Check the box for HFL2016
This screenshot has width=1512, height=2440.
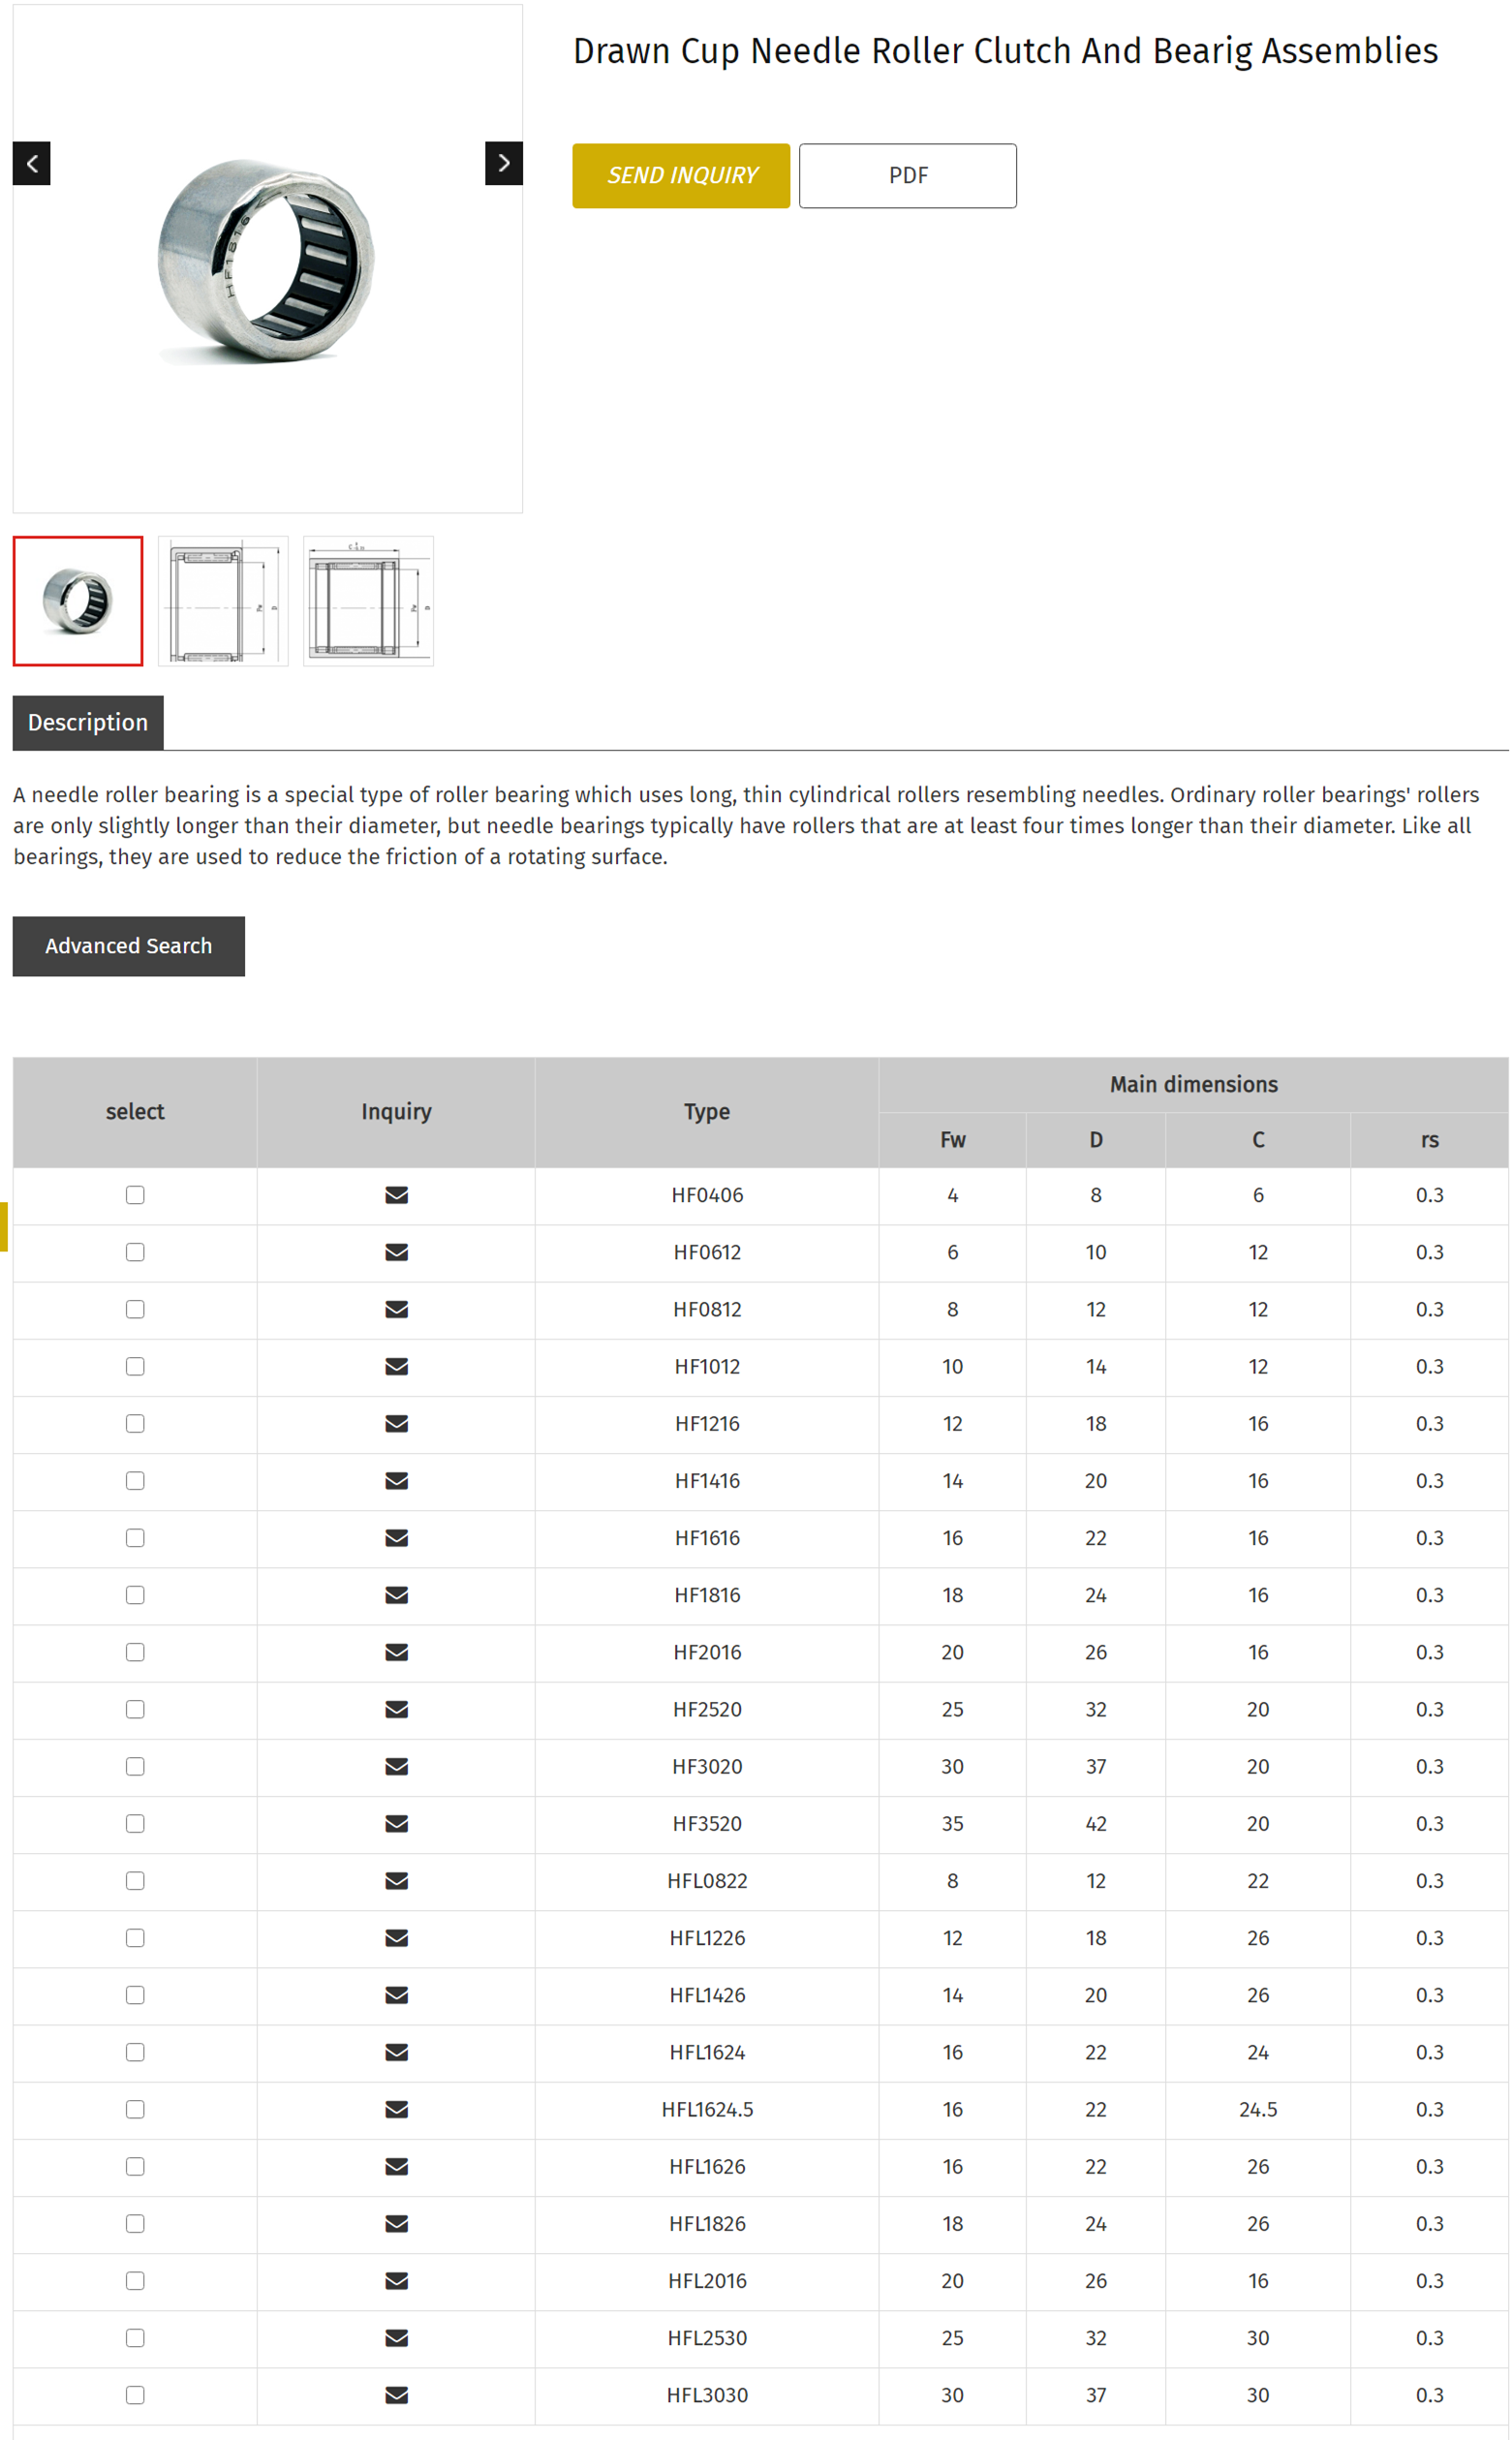tap(135, 2280)
